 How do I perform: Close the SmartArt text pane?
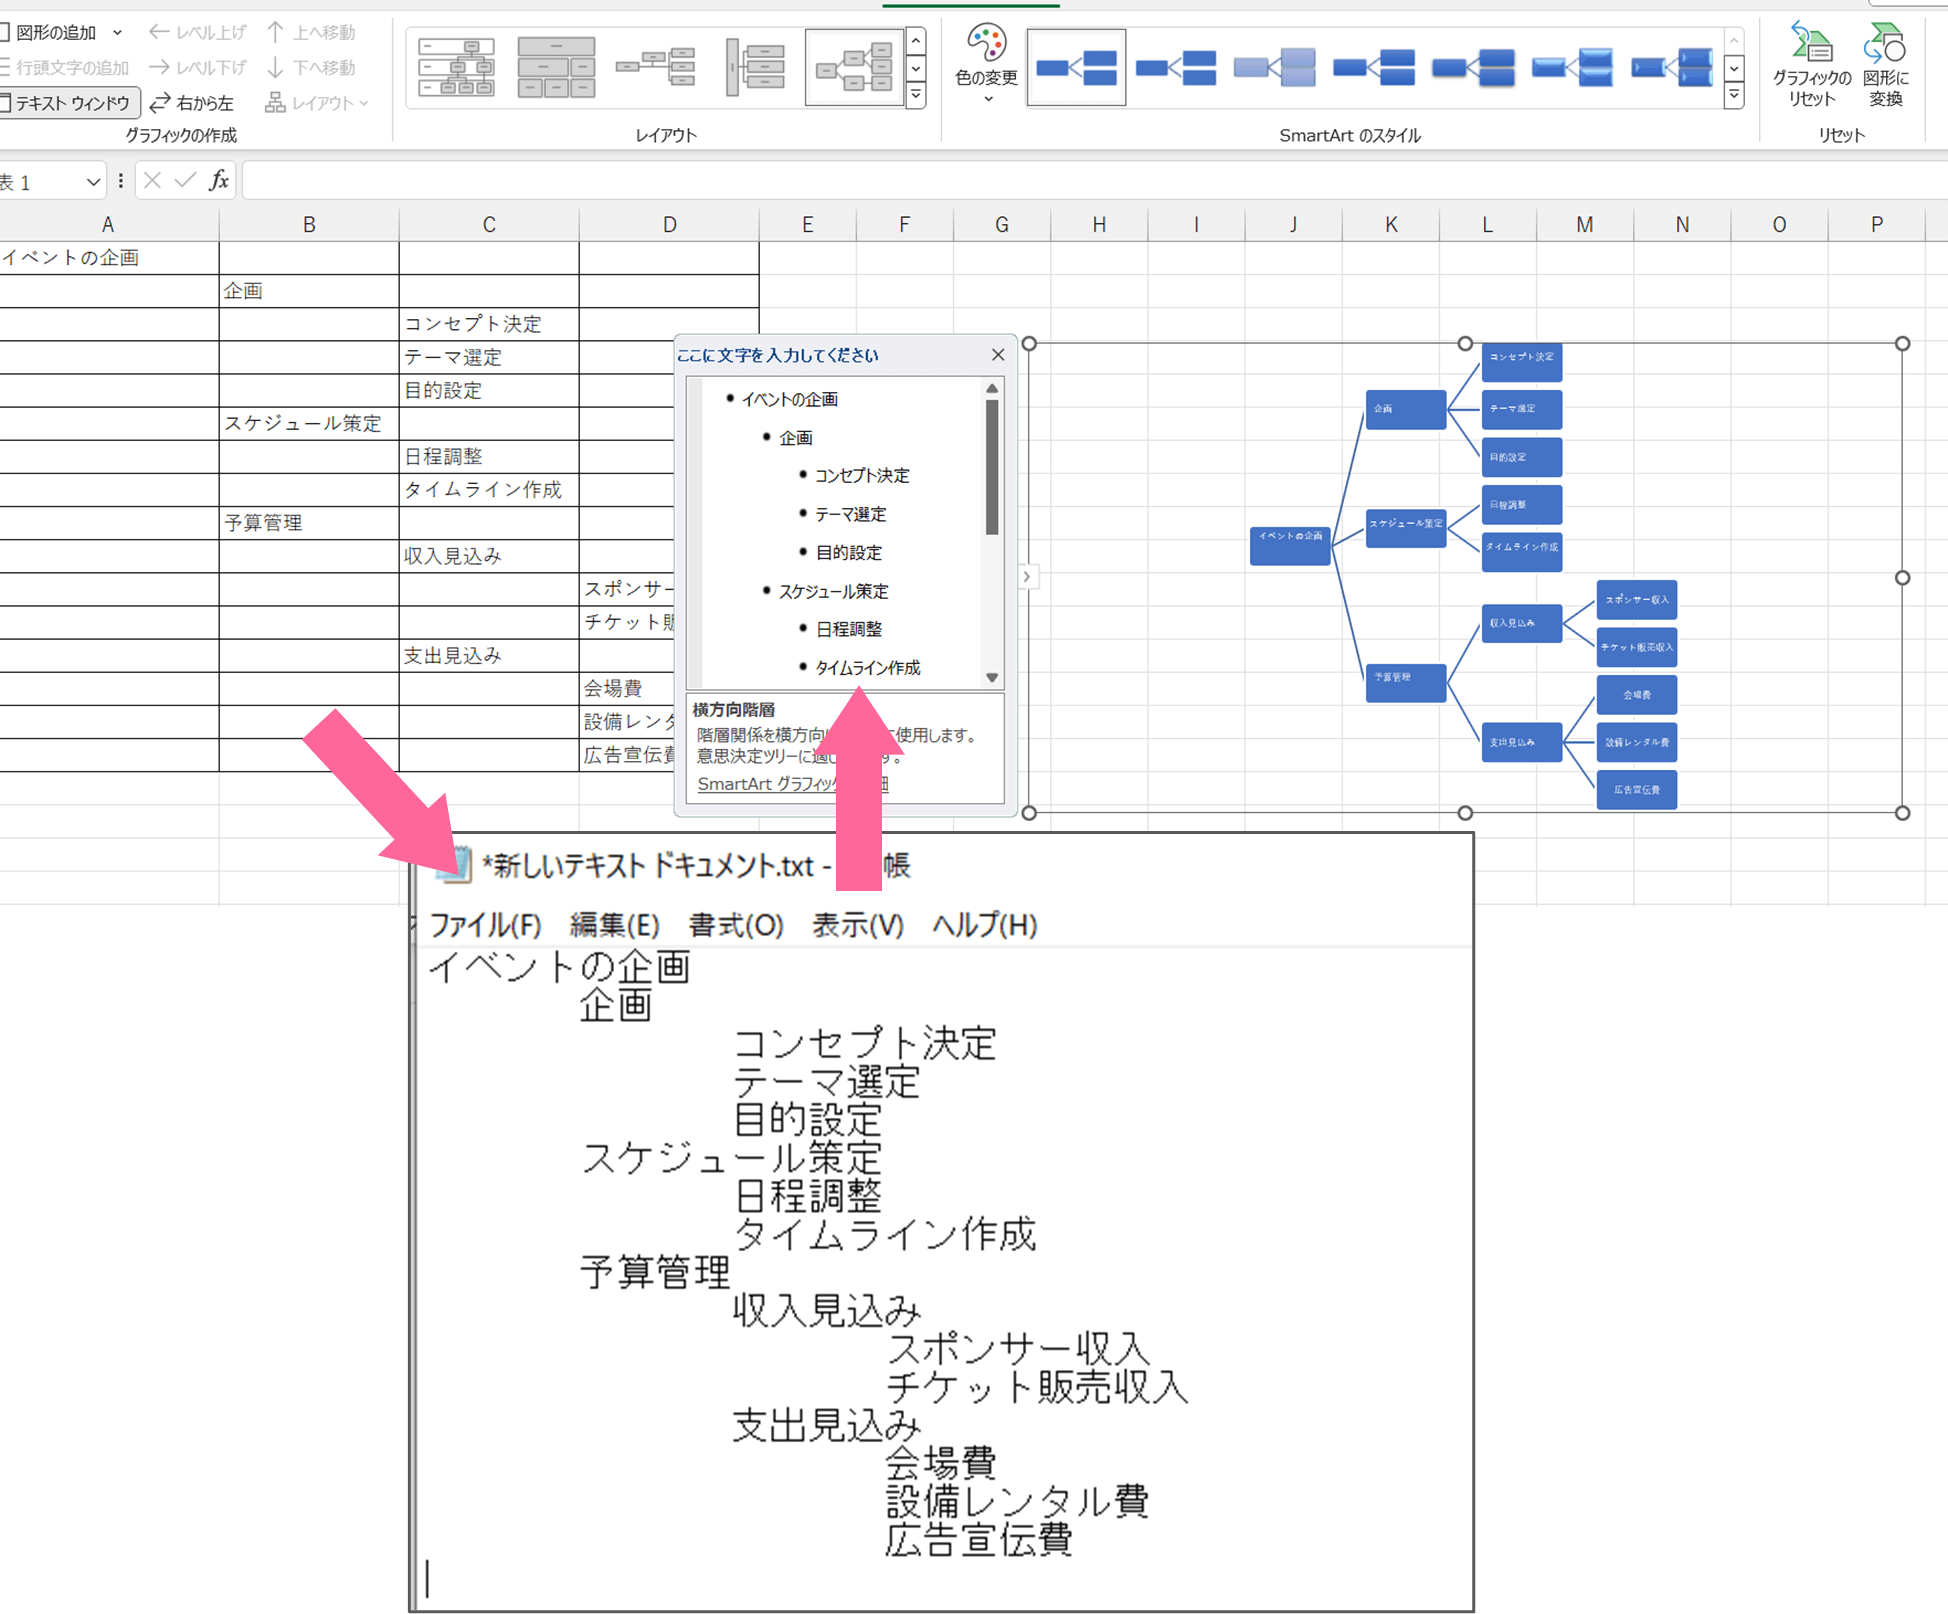(x=997, y=355)
